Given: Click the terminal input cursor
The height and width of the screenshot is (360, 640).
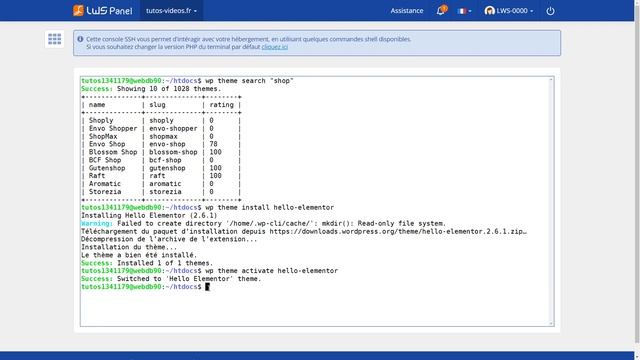Looking at the screenshot, I should click(207, 287).
